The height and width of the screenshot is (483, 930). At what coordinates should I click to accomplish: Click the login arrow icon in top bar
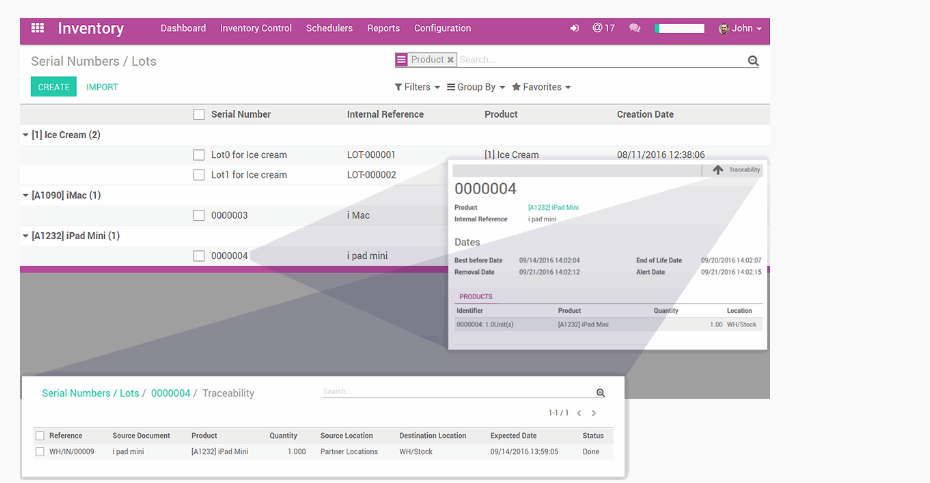pyautogui.click(x=574, y=28)
